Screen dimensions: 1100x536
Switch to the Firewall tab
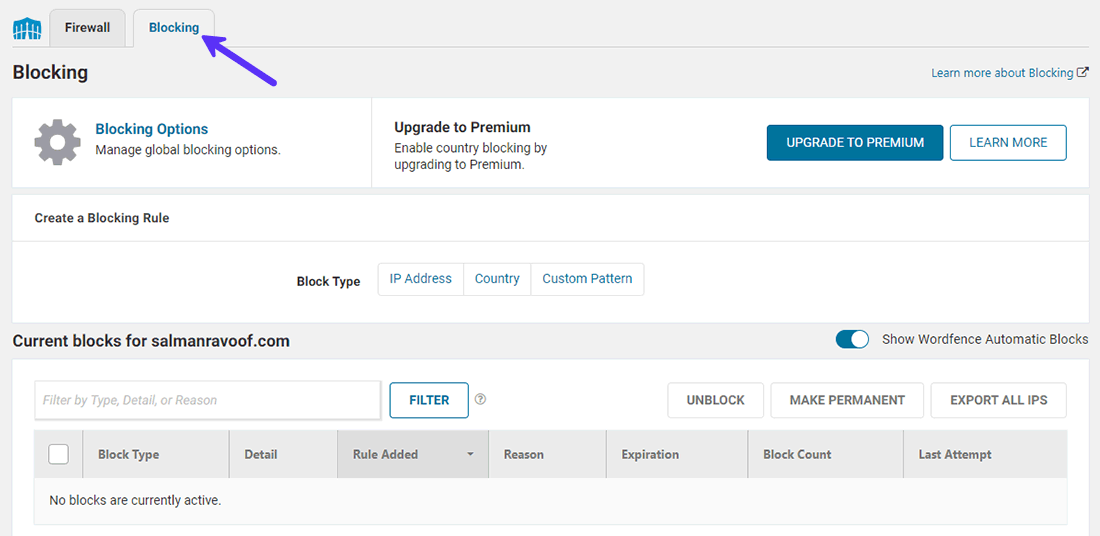click(x=87, y=28)
